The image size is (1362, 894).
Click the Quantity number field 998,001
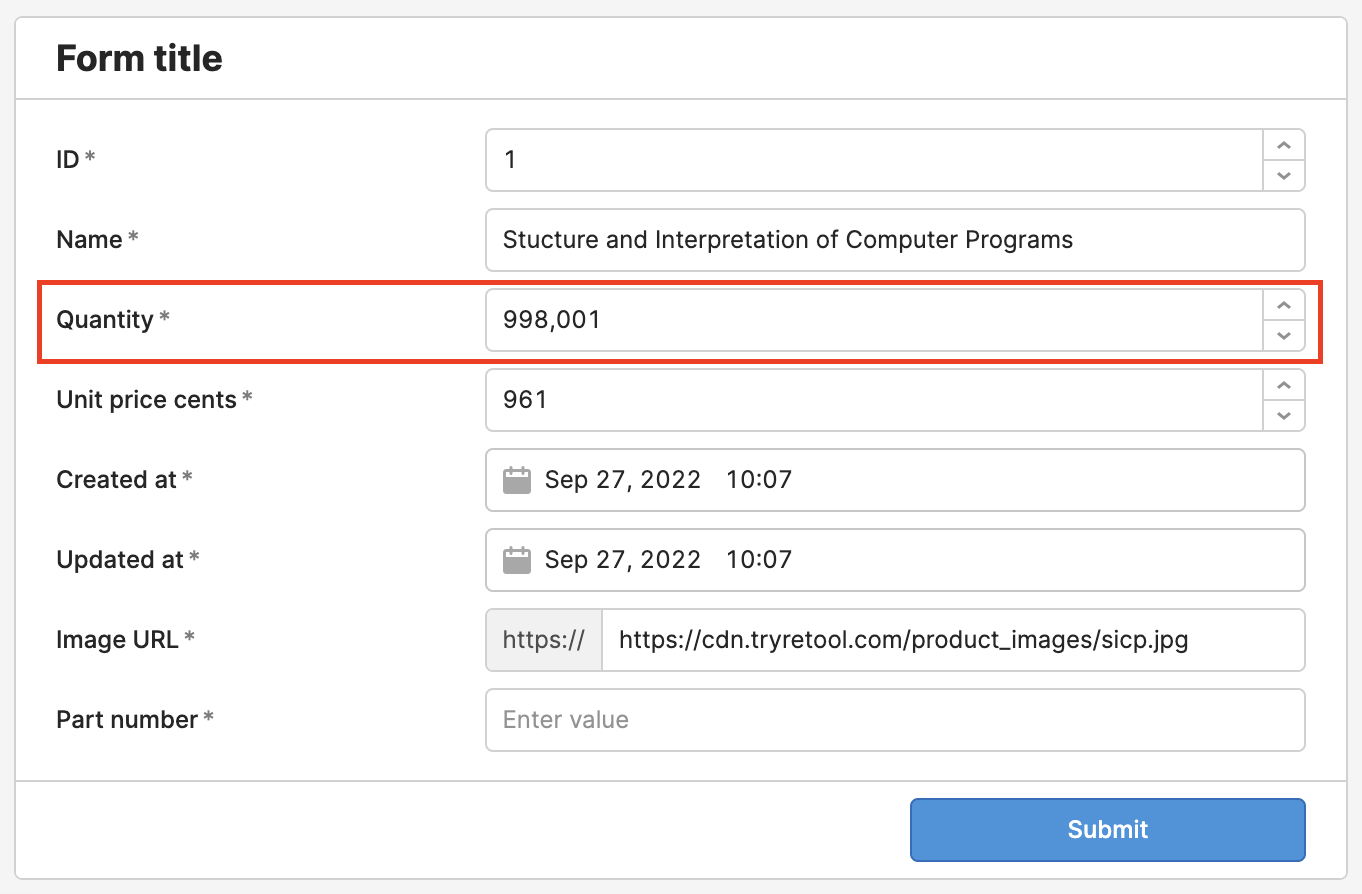tap(870, 320)
